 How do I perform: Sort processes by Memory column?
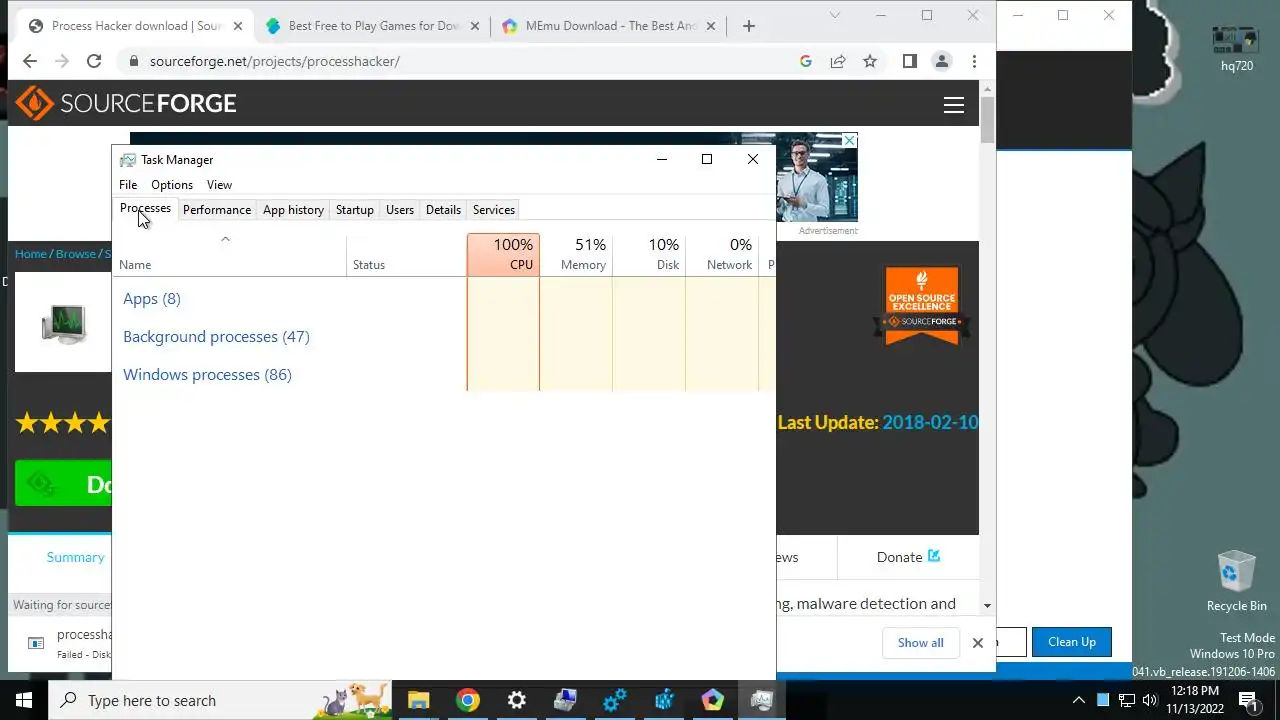point(576,254)
